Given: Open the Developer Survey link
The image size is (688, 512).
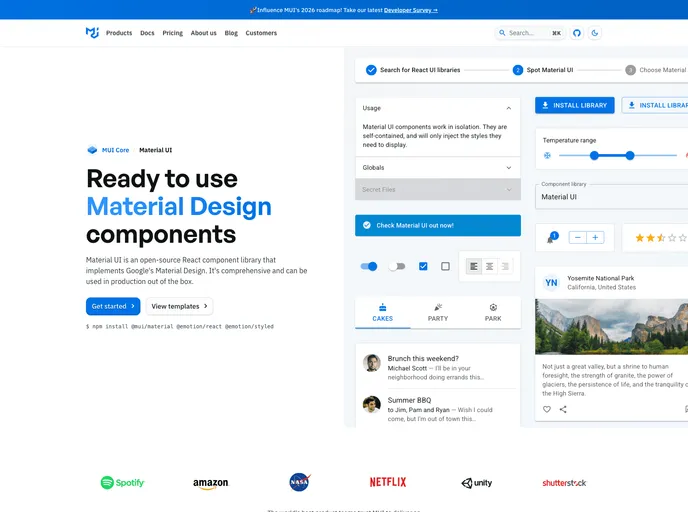Looking at the screenshot, I should click(411, 10).
